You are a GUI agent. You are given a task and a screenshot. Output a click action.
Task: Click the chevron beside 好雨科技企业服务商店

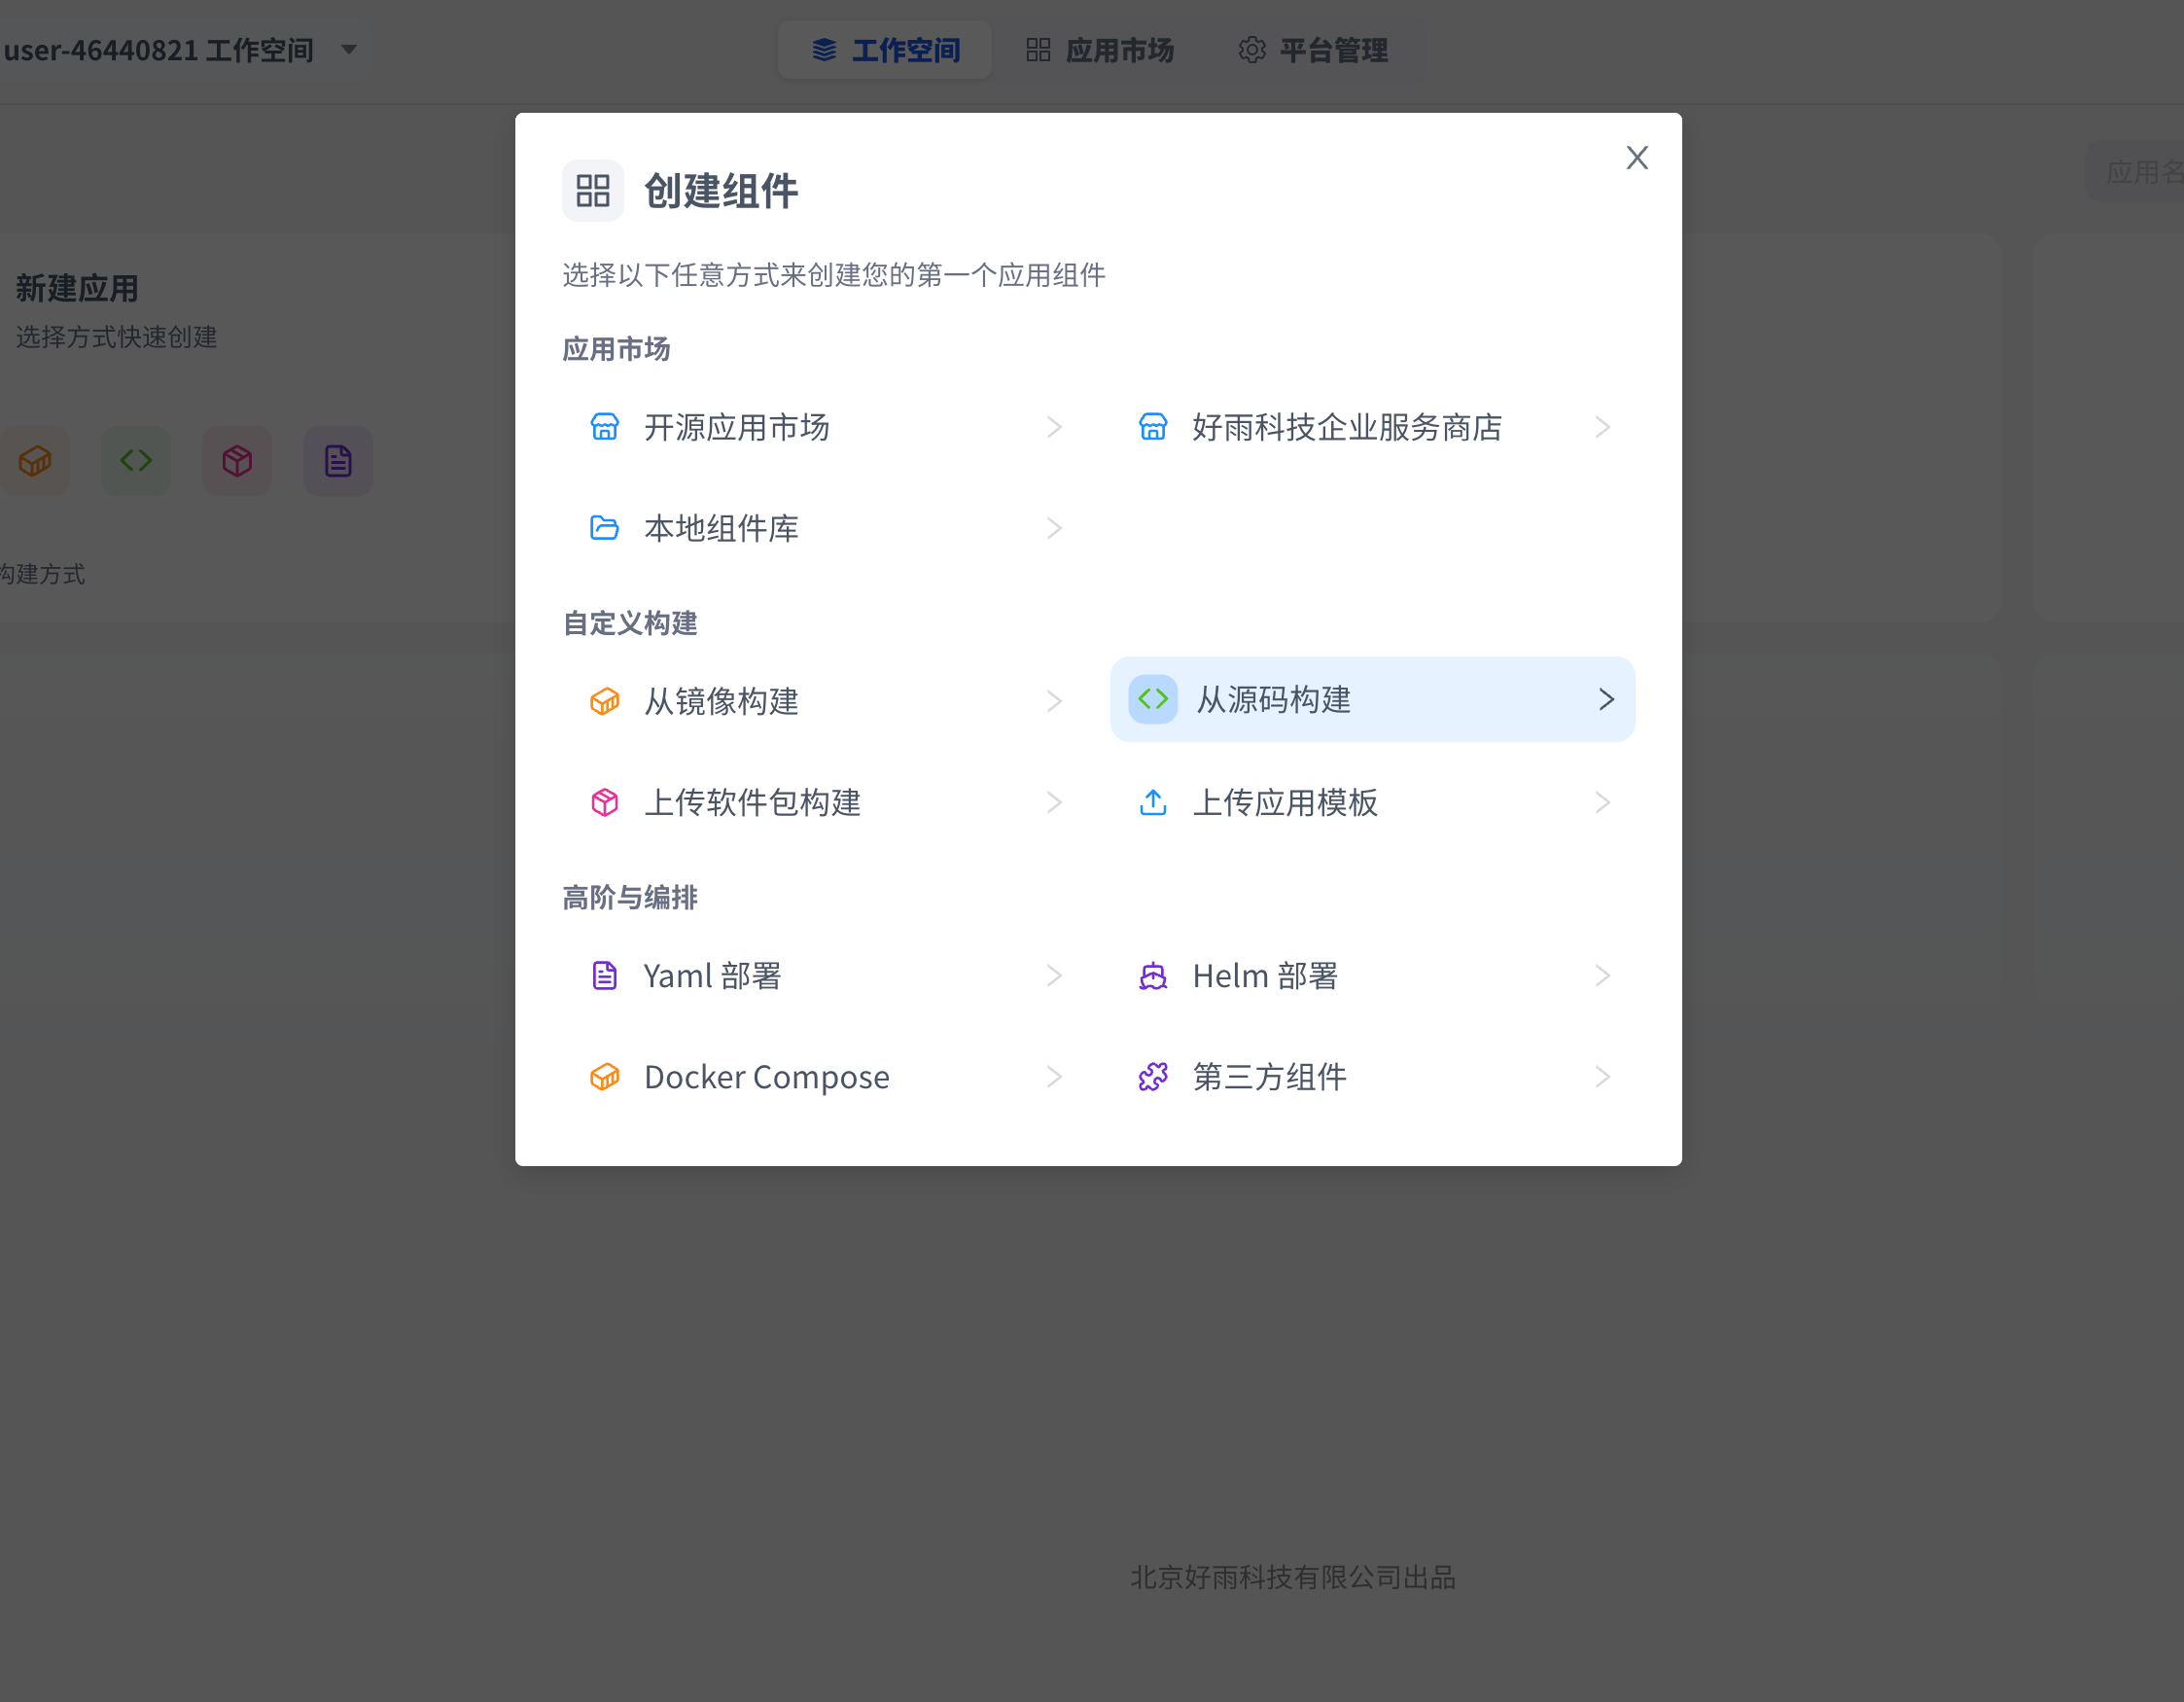coord(1603,427)
